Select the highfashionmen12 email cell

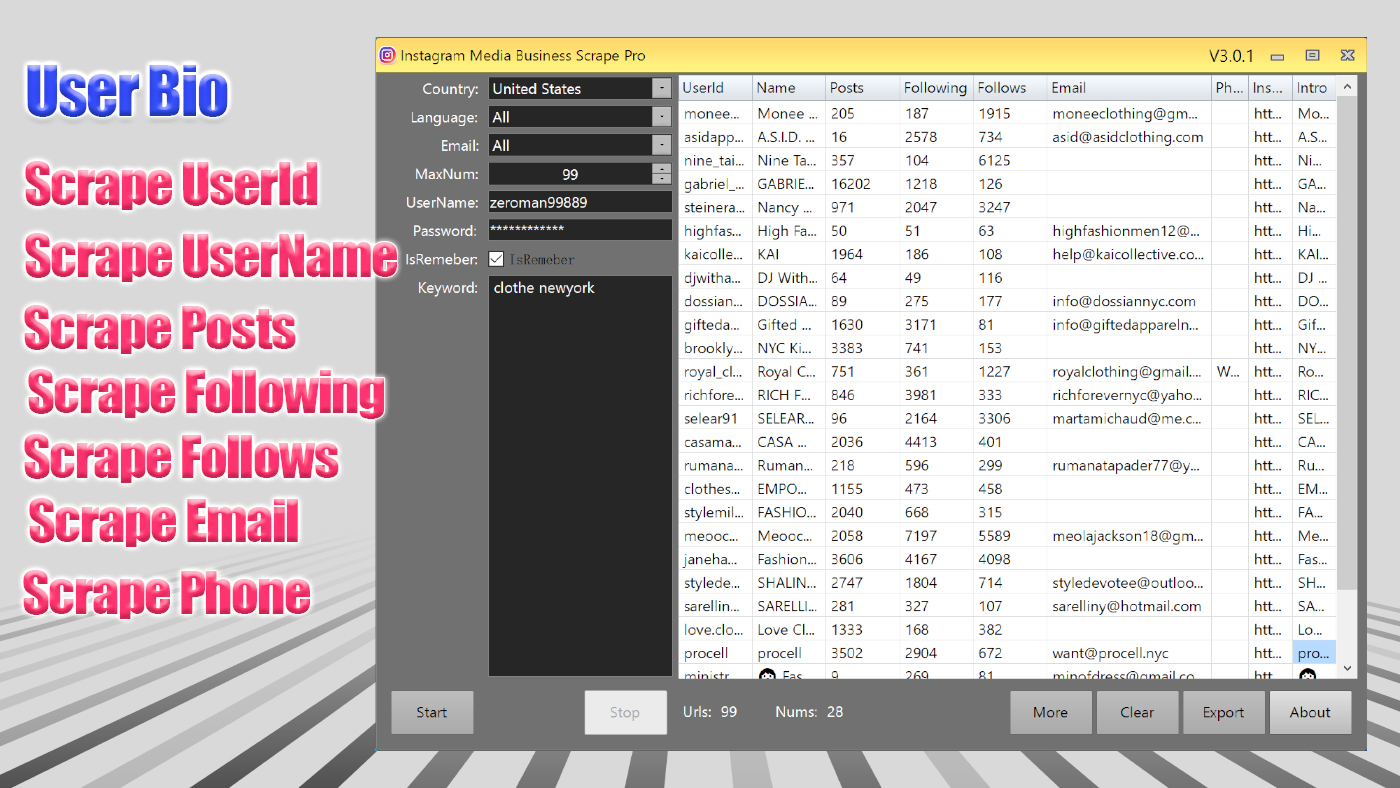click(x=1129, y=231)
